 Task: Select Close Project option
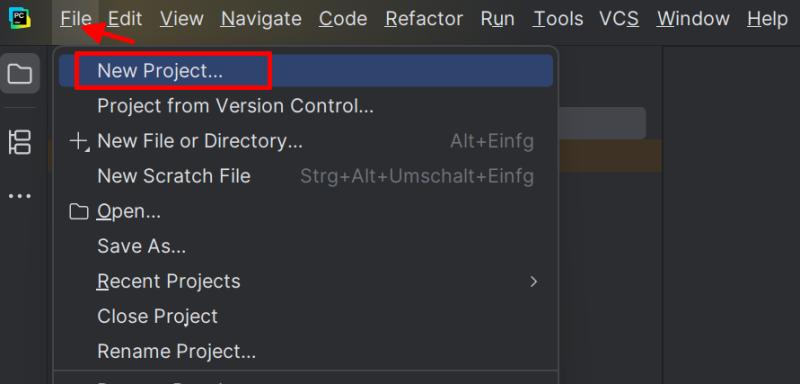(306, 316)
